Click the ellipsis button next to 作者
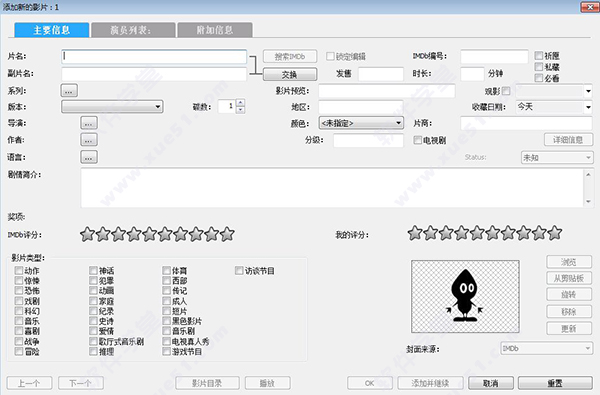This screenshot has height=395, width=600. pos(89,140)
